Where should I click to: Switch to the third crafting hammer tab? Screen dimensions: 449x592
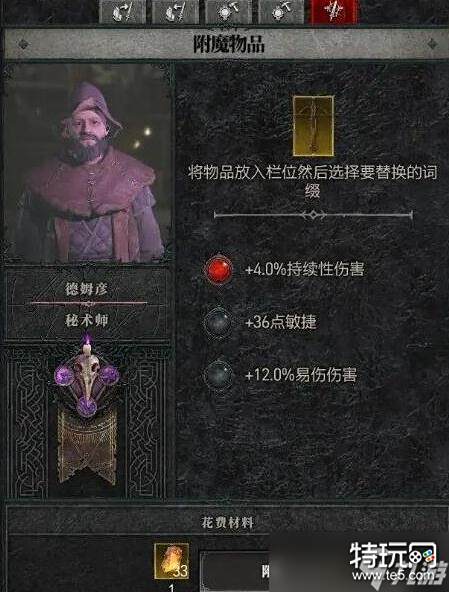point(228,12)
